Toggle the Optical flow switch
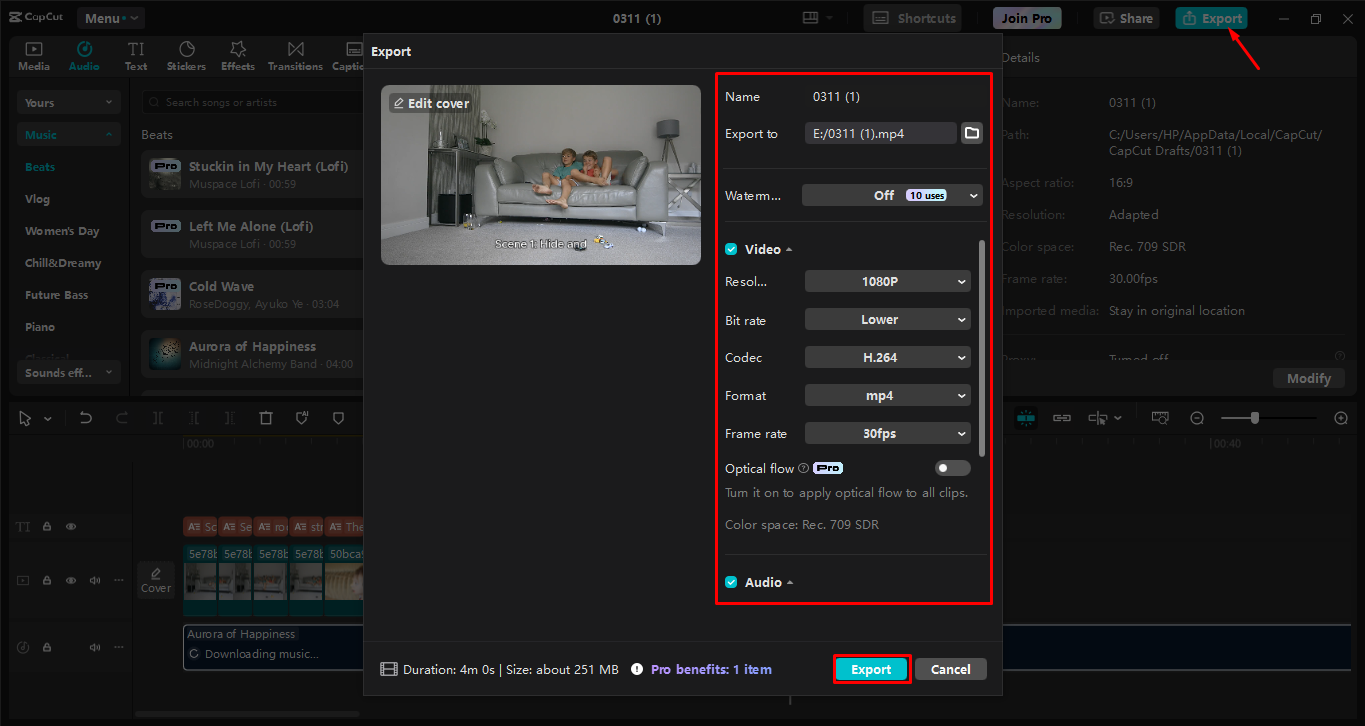Screen dimensions: 1365x726 952,468
